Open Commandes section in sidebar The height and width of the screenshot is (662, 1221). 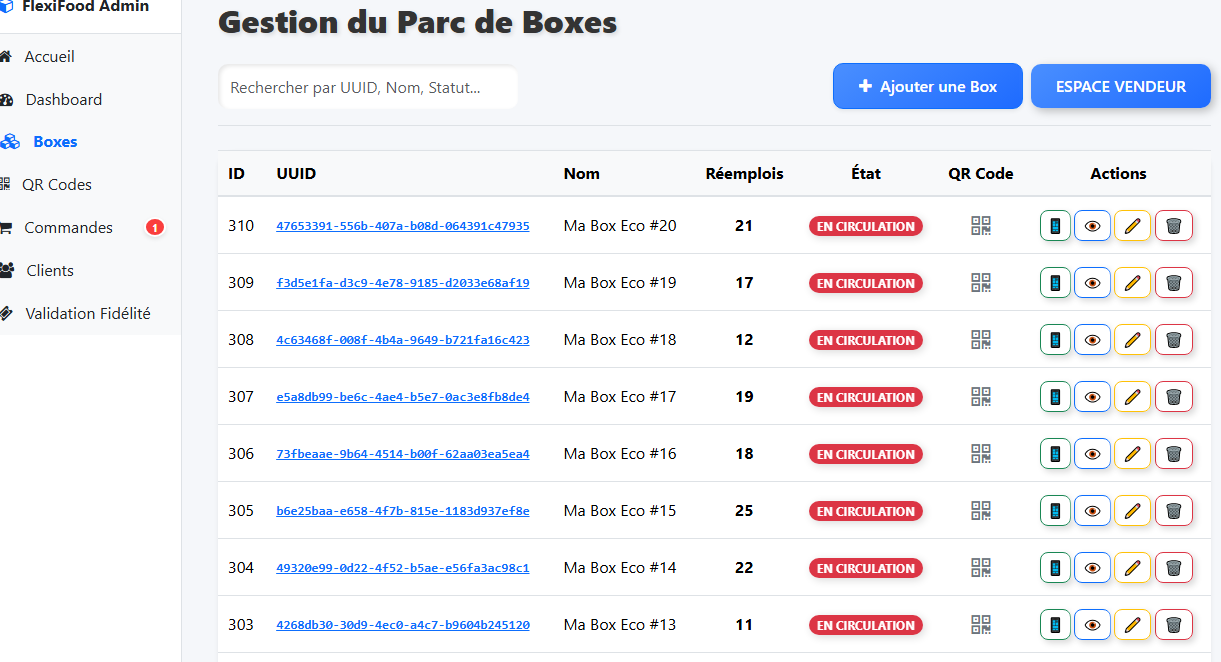69,228
